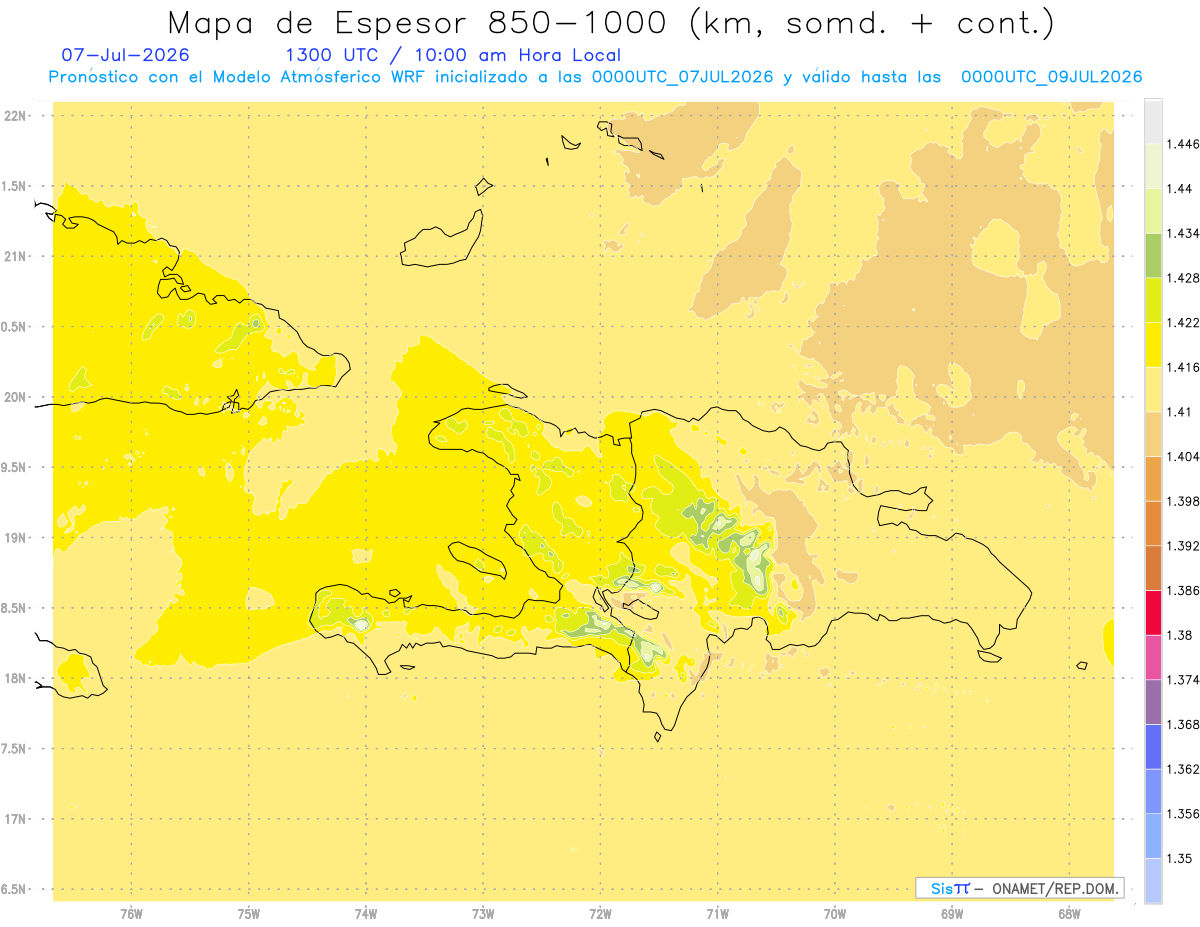This screenshot has height=927, width=1200.
Task: Click the "1.434" colorbar value
Action: click(1182, 233)
